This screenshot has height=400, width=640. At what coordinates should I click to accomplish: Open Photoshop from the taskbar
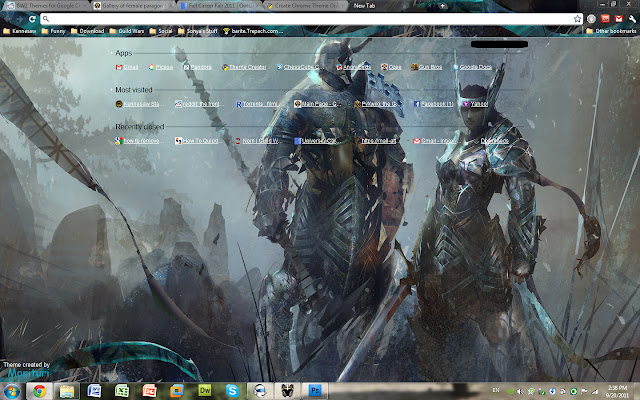(315, 391)
